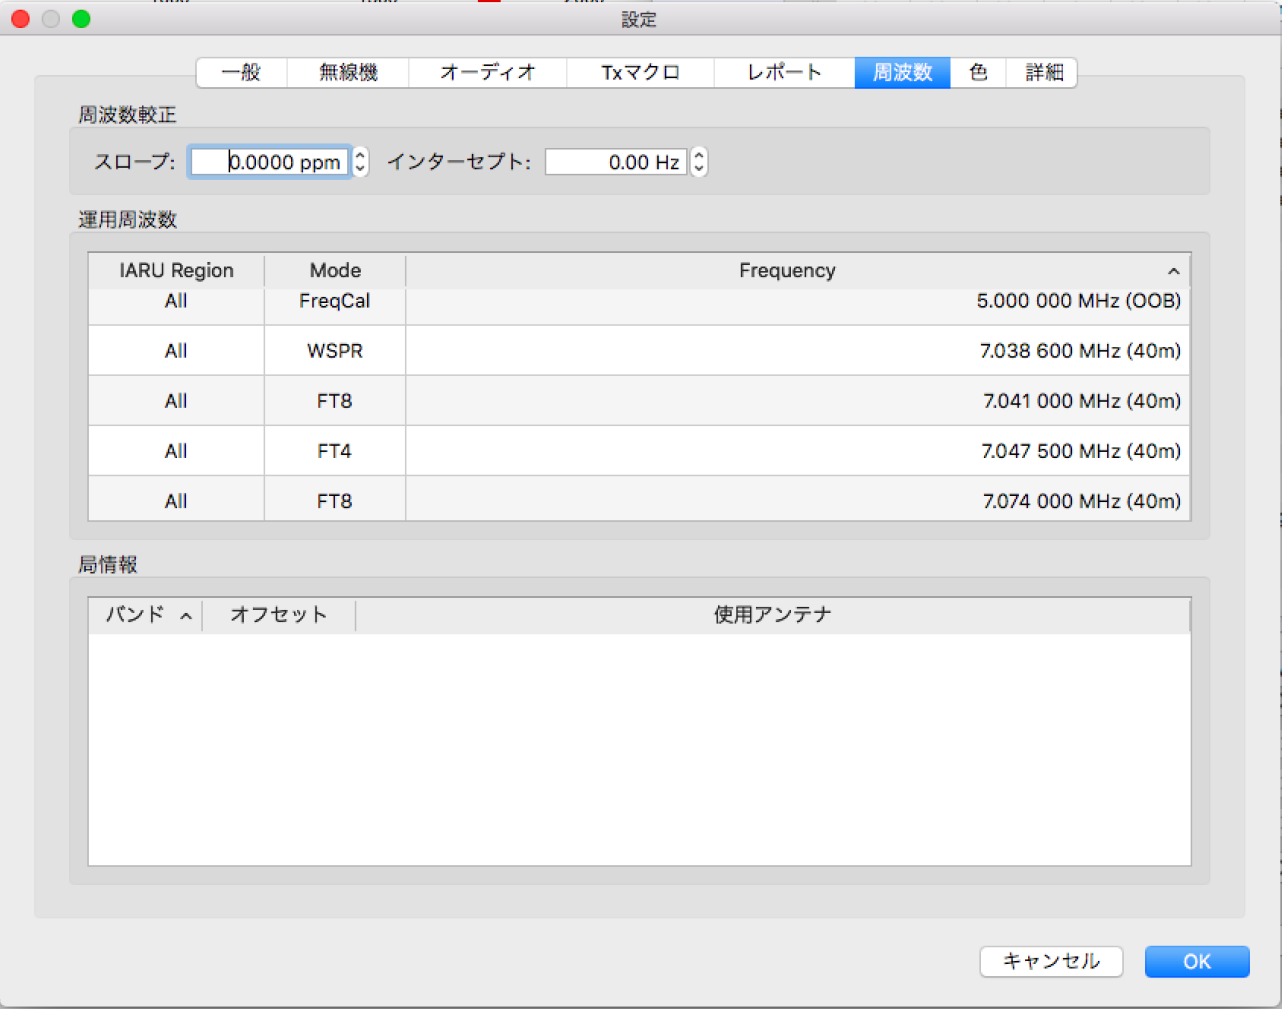This screenshot has height=1009, width=1282.
Task: Click the キャンセル button
Action: [1051, 961]
